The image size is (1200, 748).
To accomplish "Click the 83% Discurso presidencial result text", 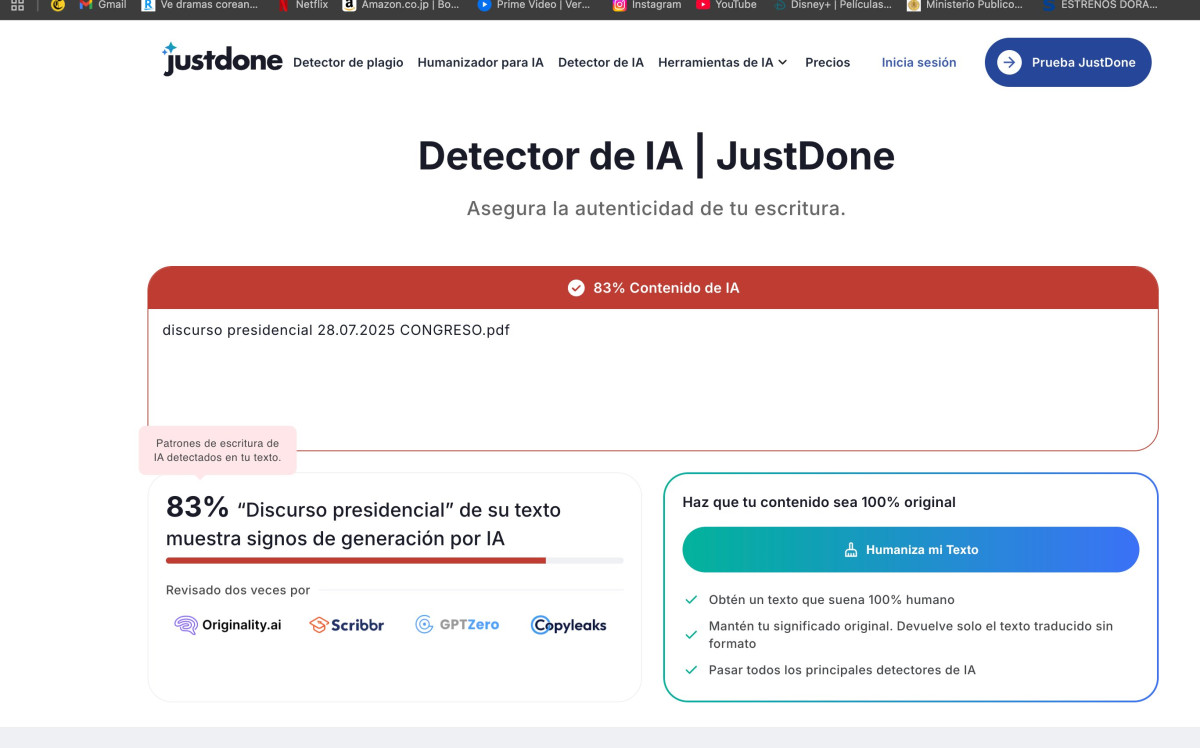I will [364, 523].
